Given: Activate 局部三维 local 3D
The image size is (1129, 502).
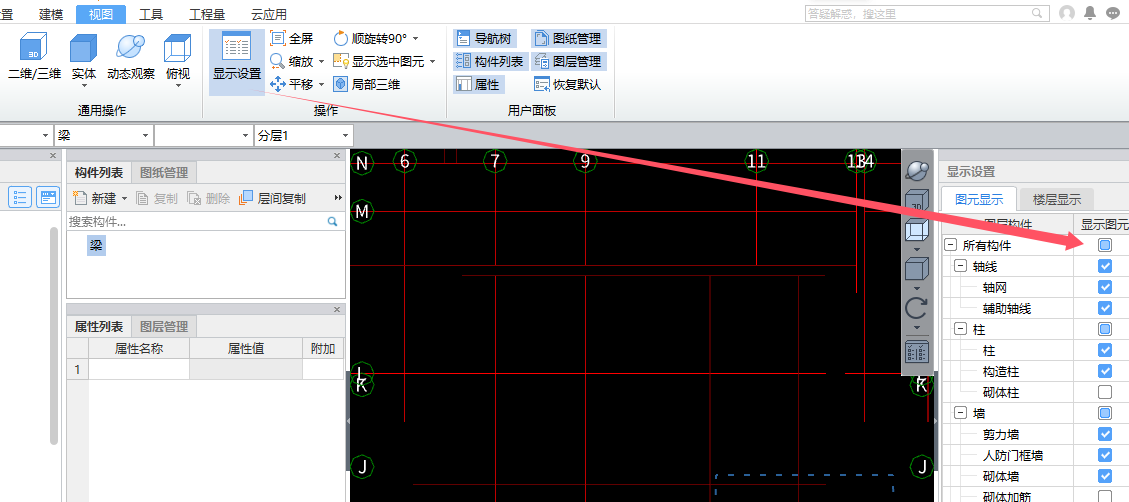Looking at the screenshot, I should pos(366,84).
